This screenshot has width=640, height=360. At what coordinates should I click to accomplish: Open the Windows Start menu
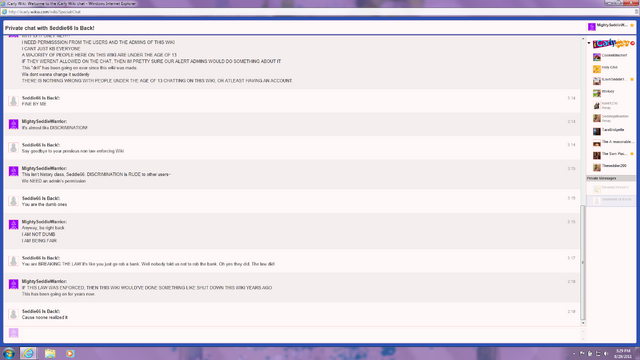coord(9,353)
